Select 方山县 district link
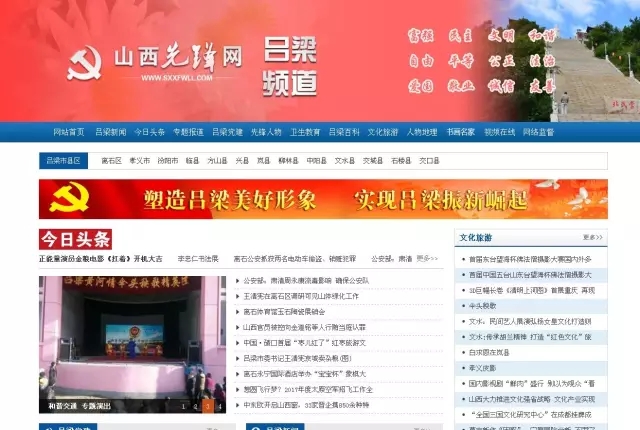 [x=217, y=161]
